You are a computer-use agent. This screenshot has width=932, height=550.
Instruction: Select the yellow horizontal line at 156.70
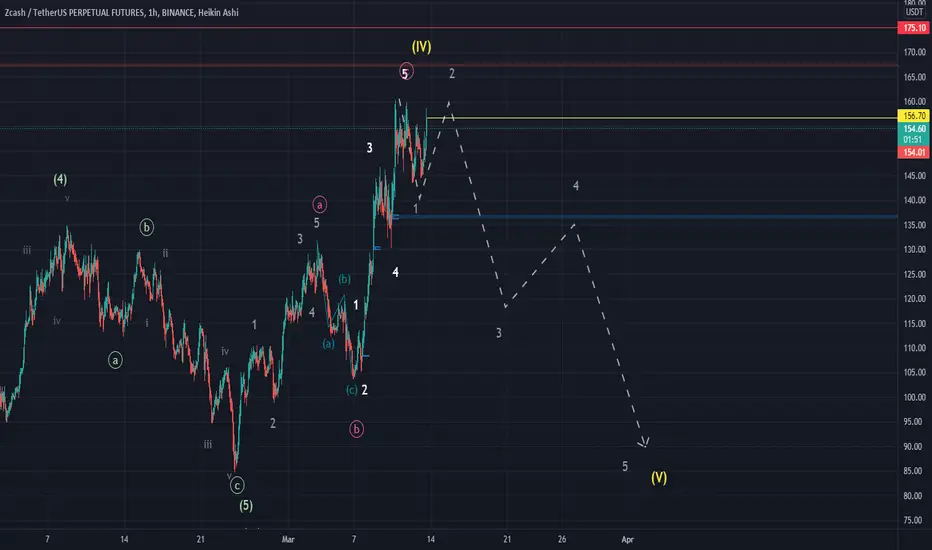tap(660, 118)
